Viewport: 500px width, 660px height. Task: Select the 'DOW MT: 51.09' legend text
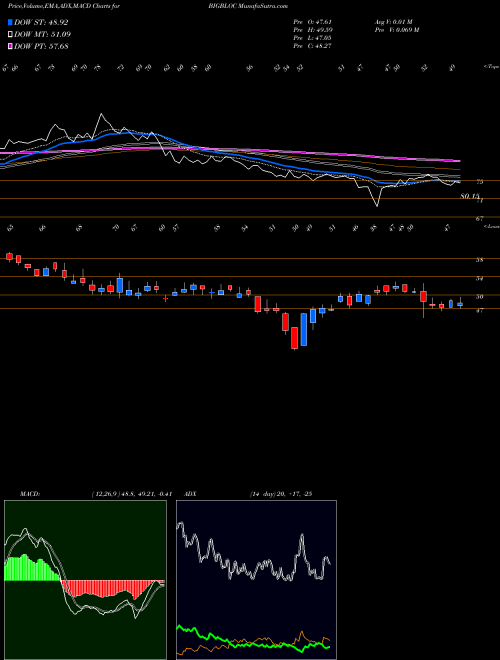[42, 34]
